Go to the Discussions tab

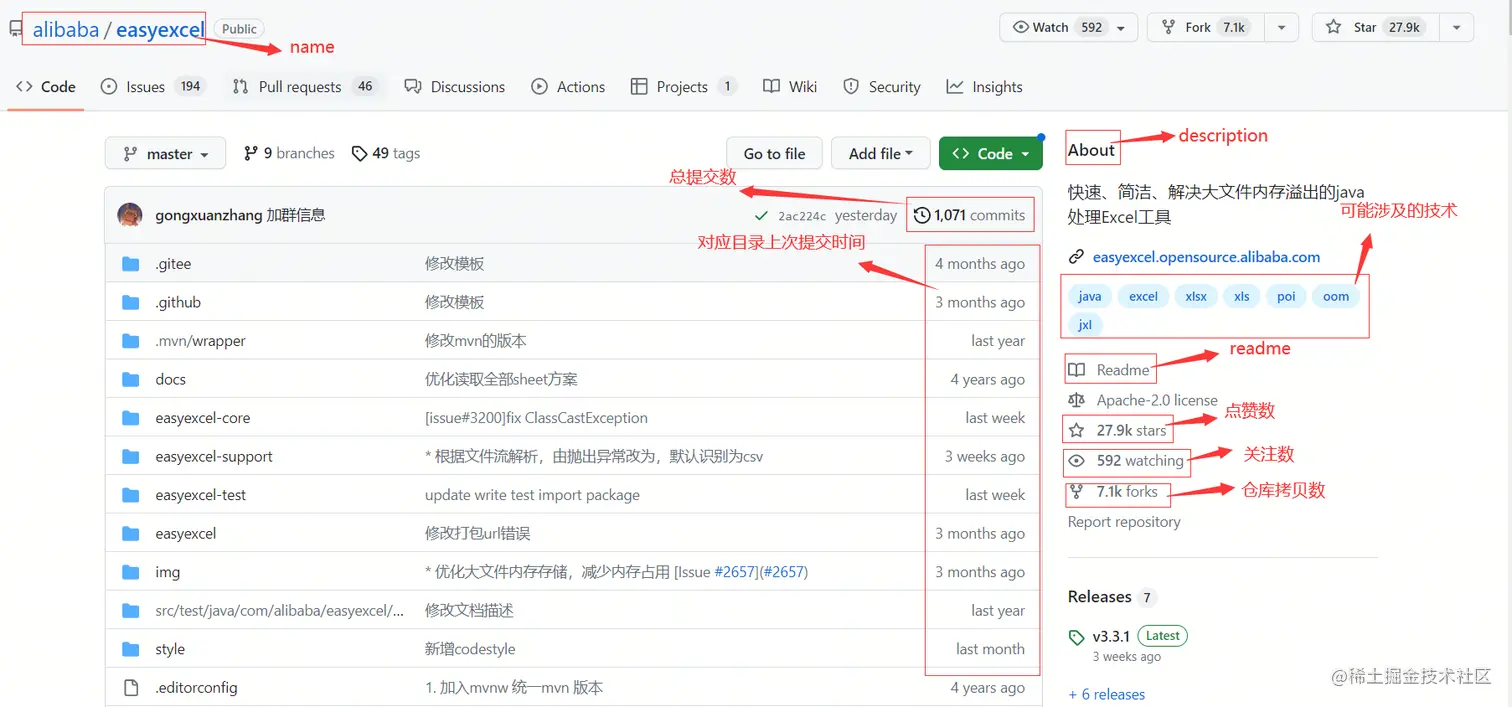tap(455, 87)
